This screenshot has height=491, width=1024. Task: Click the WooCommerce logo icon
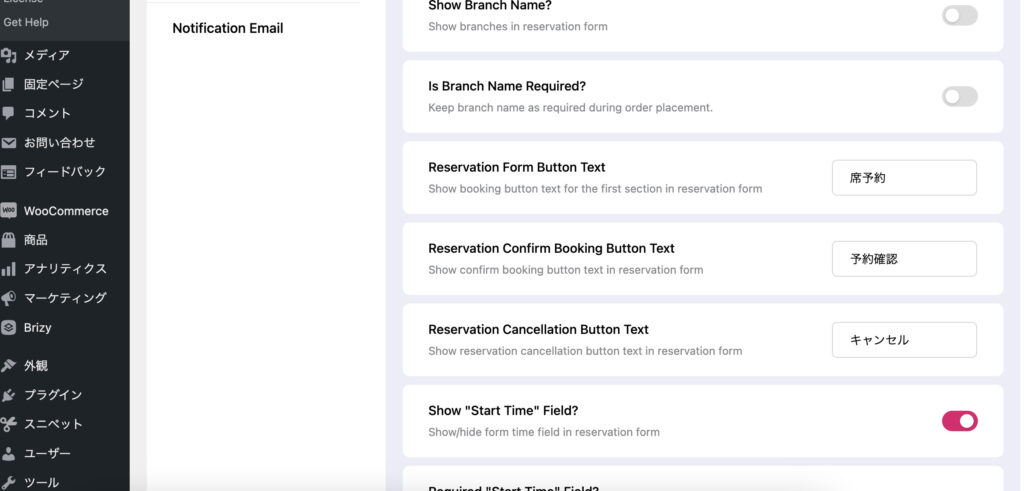point(9,211)
